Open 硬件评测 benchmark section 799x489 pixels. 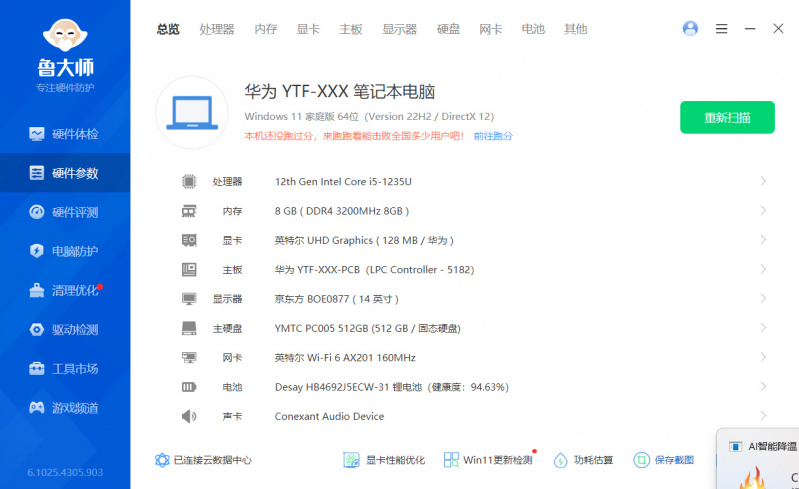coord(64,212)
